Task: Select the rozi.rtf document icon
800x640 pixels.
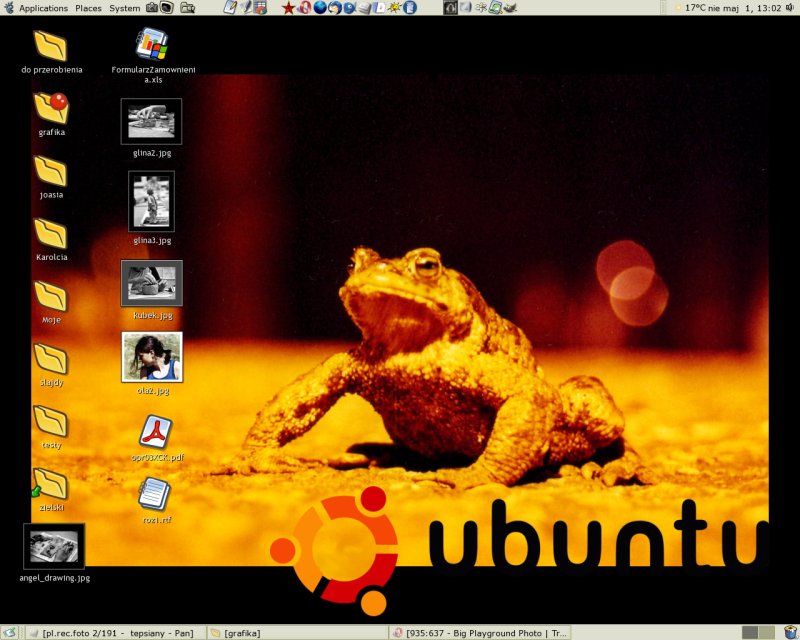Action: 155,494
